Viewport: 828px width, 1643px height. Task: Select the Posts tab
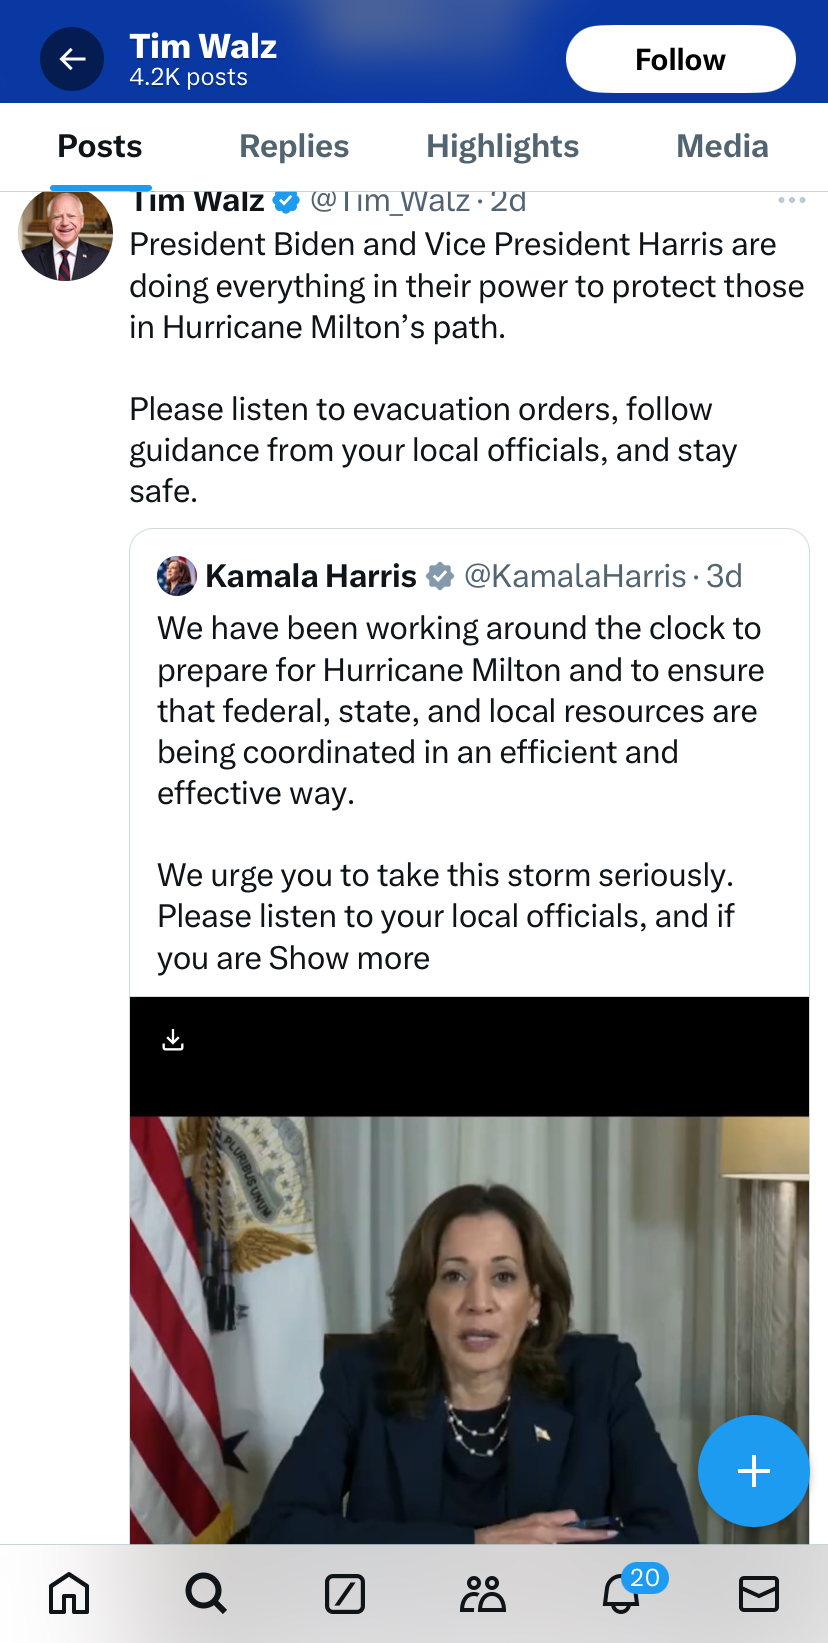click(x=100, y=147)
